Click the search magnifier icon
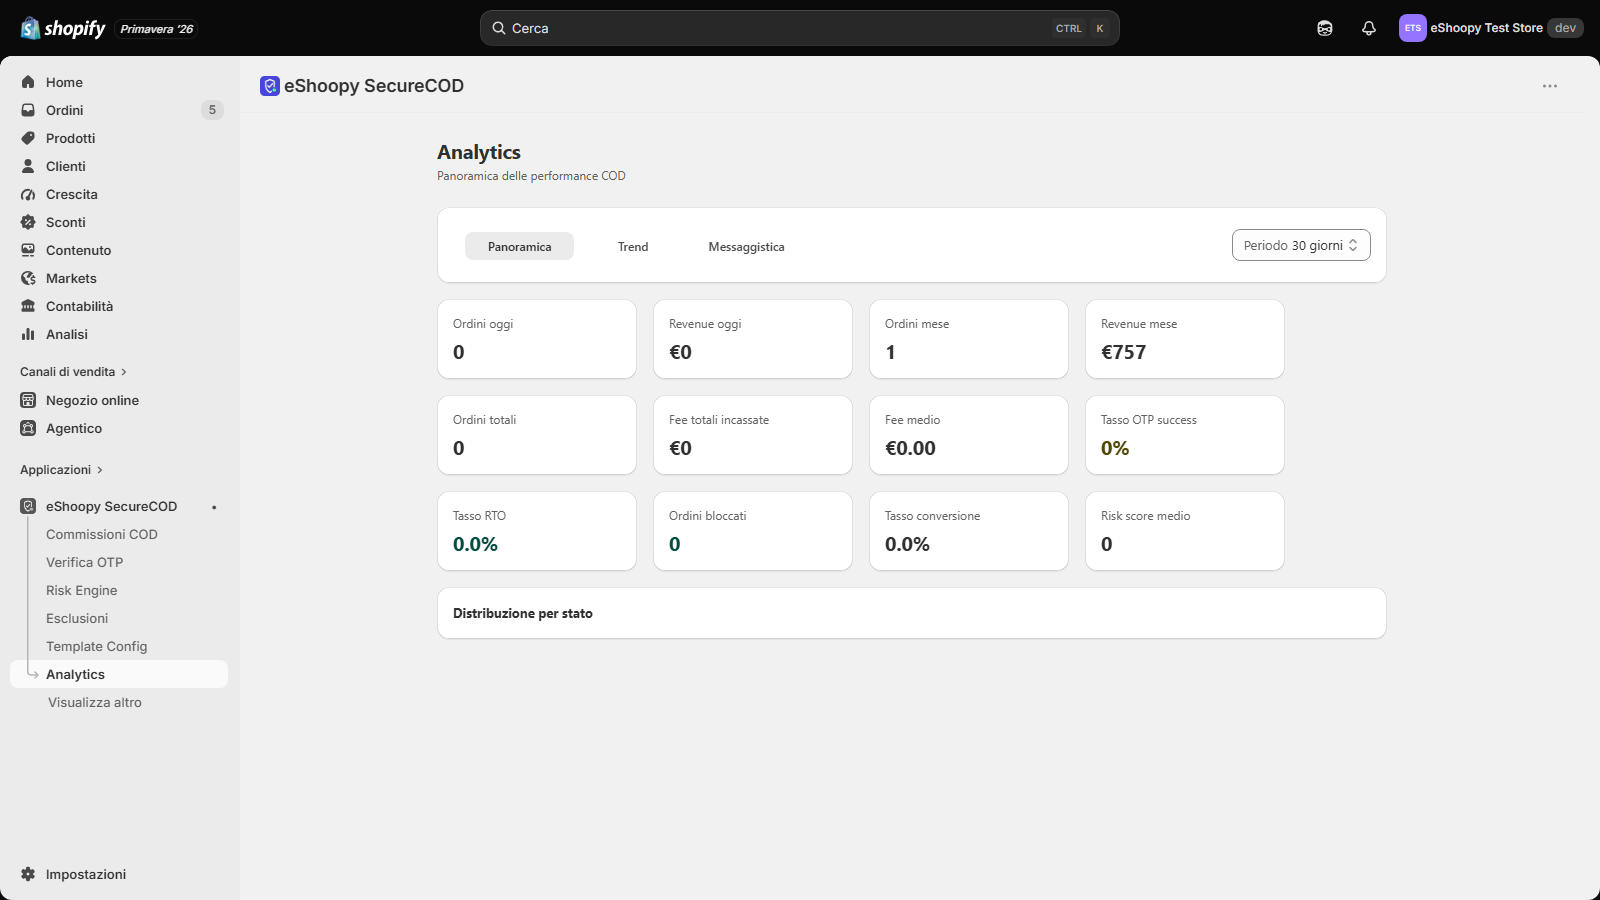The image size is (1600, 900). [x=499, y=28]
